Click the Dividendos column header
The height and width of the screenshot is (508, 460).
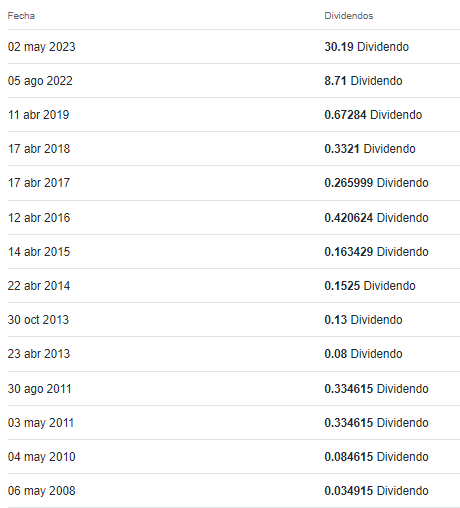click(349, 16)
